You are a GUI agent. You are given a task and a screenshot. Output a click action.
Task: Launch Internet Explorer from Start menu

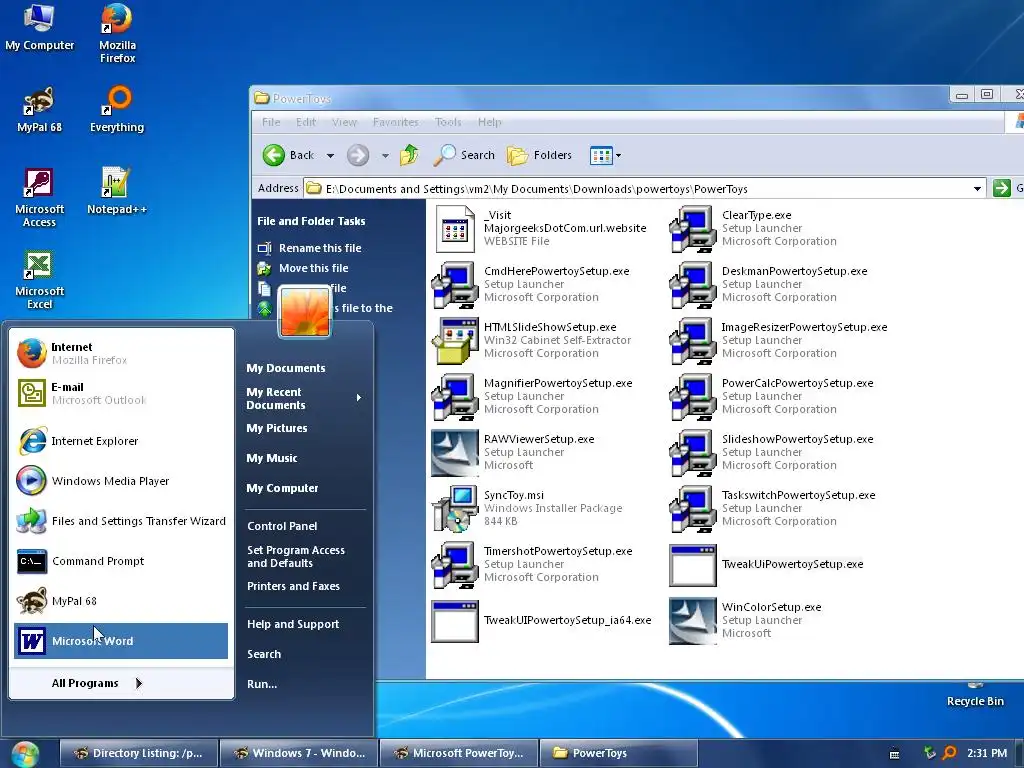pos(121,441)
